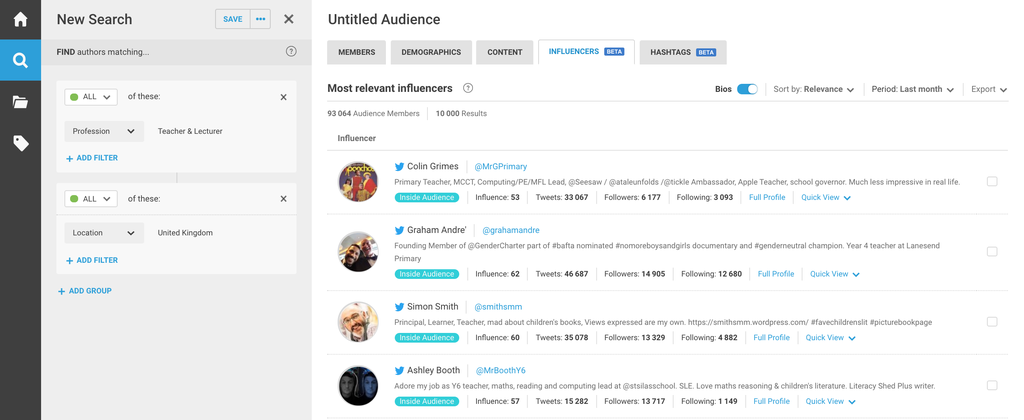The height and width of the screenshot is (420, 1024).
Task: Switch to the Demographics tab
Action: [431, 52]
